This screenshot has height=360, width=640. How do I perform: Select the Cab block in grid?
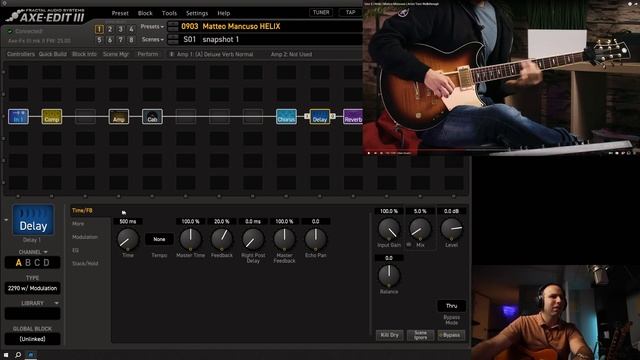coord(152,117)
